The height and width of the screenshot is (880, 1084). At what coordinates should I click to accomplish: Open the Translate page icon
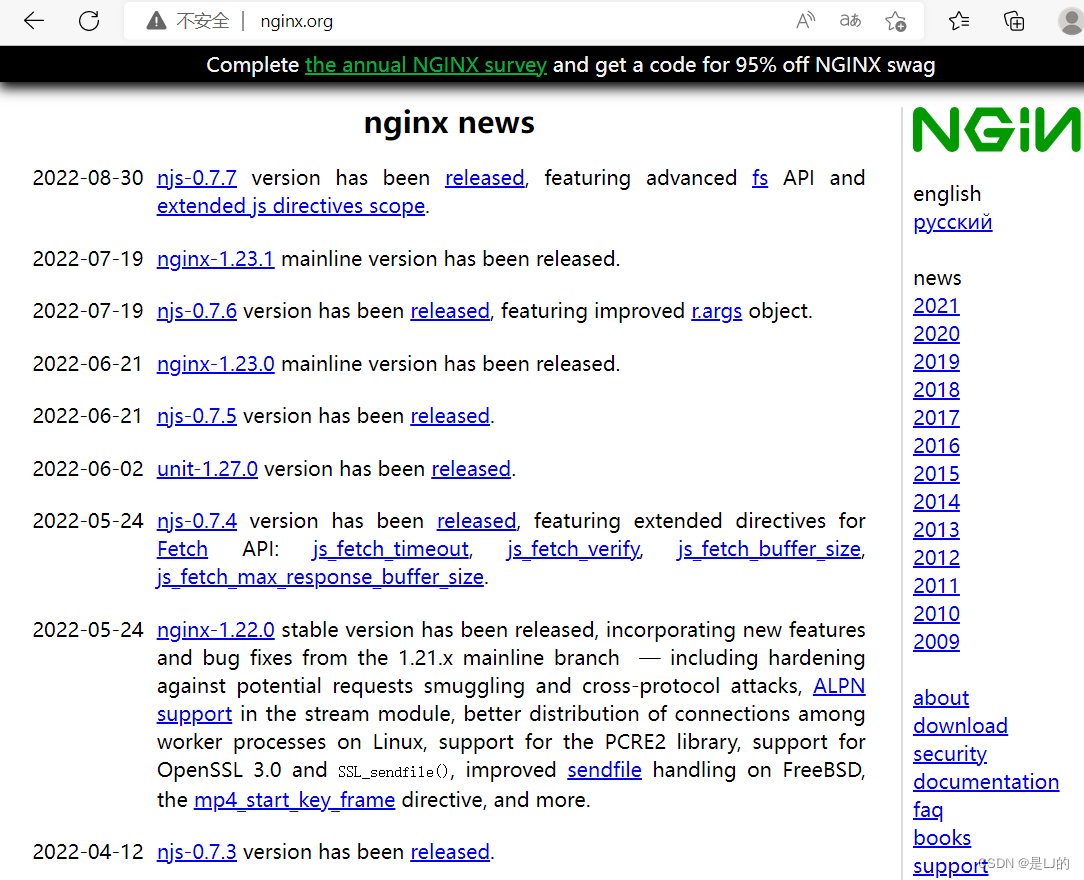[x=849, y=20]
